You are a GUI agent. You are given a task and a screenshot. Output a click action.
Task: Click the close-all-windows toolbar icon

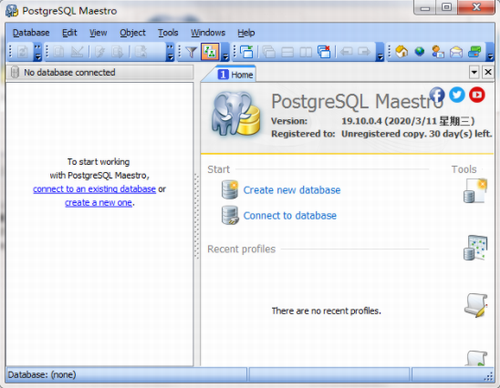click(324, 52)
